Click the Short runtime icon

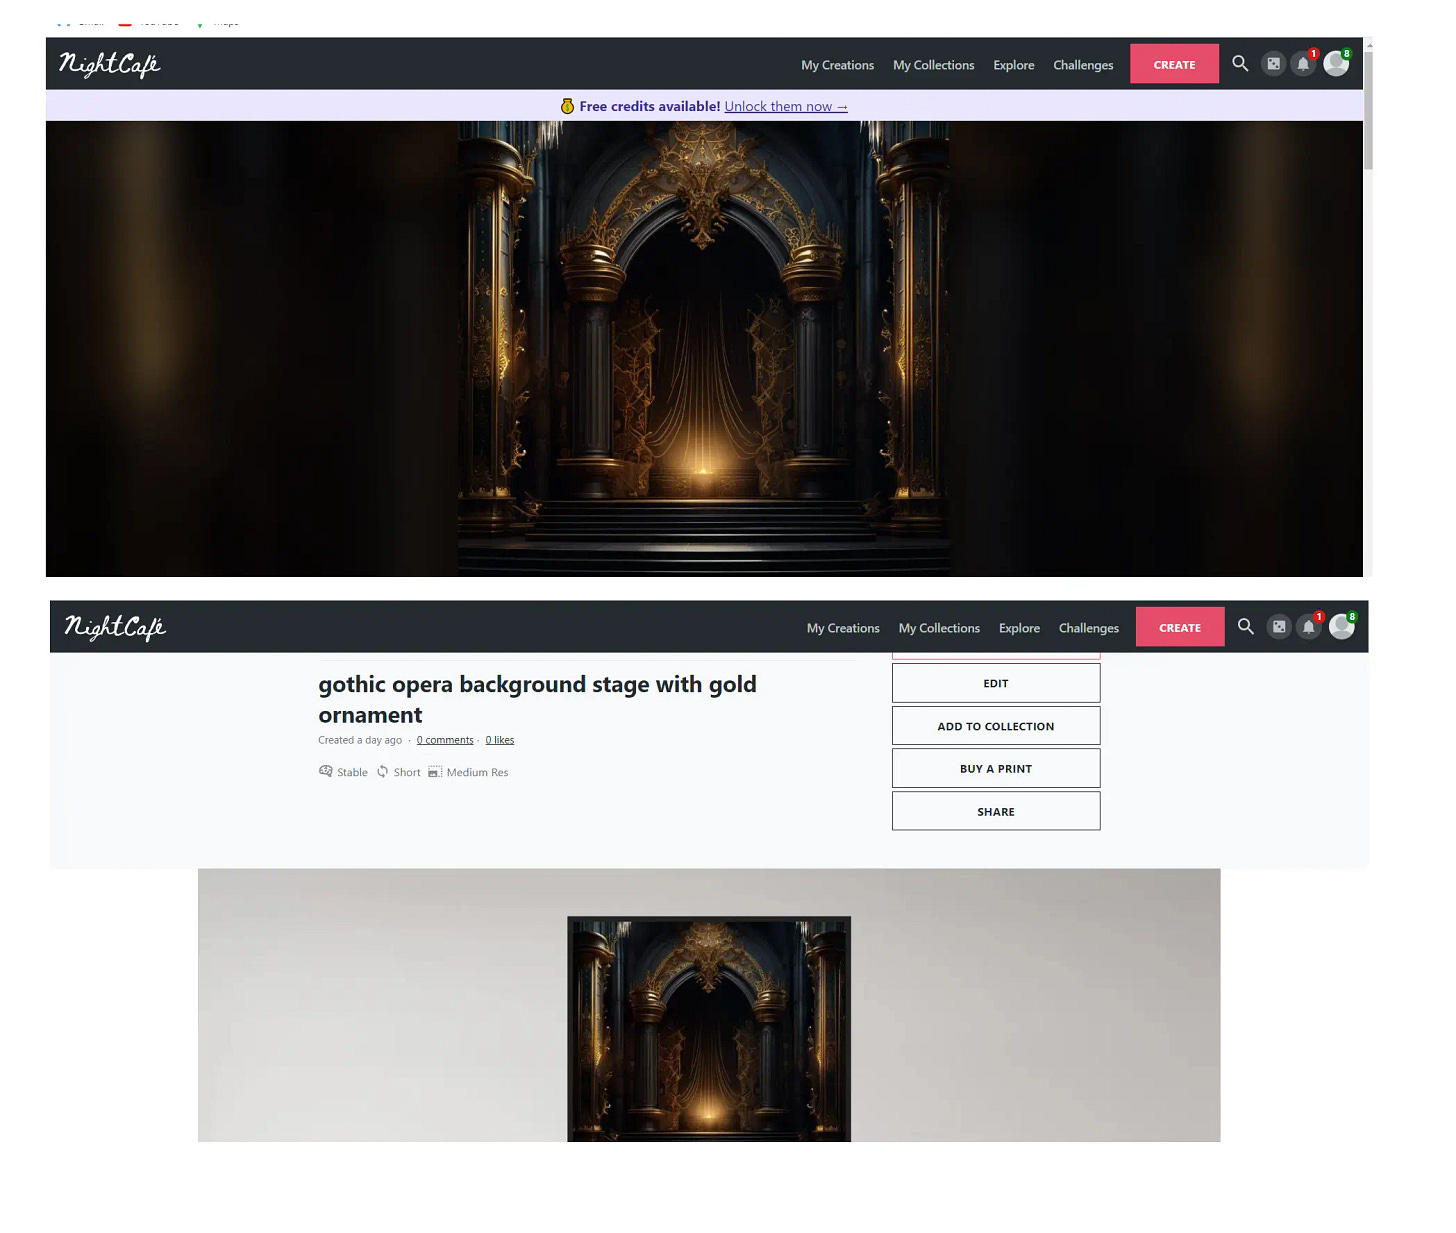pos(382,771)
